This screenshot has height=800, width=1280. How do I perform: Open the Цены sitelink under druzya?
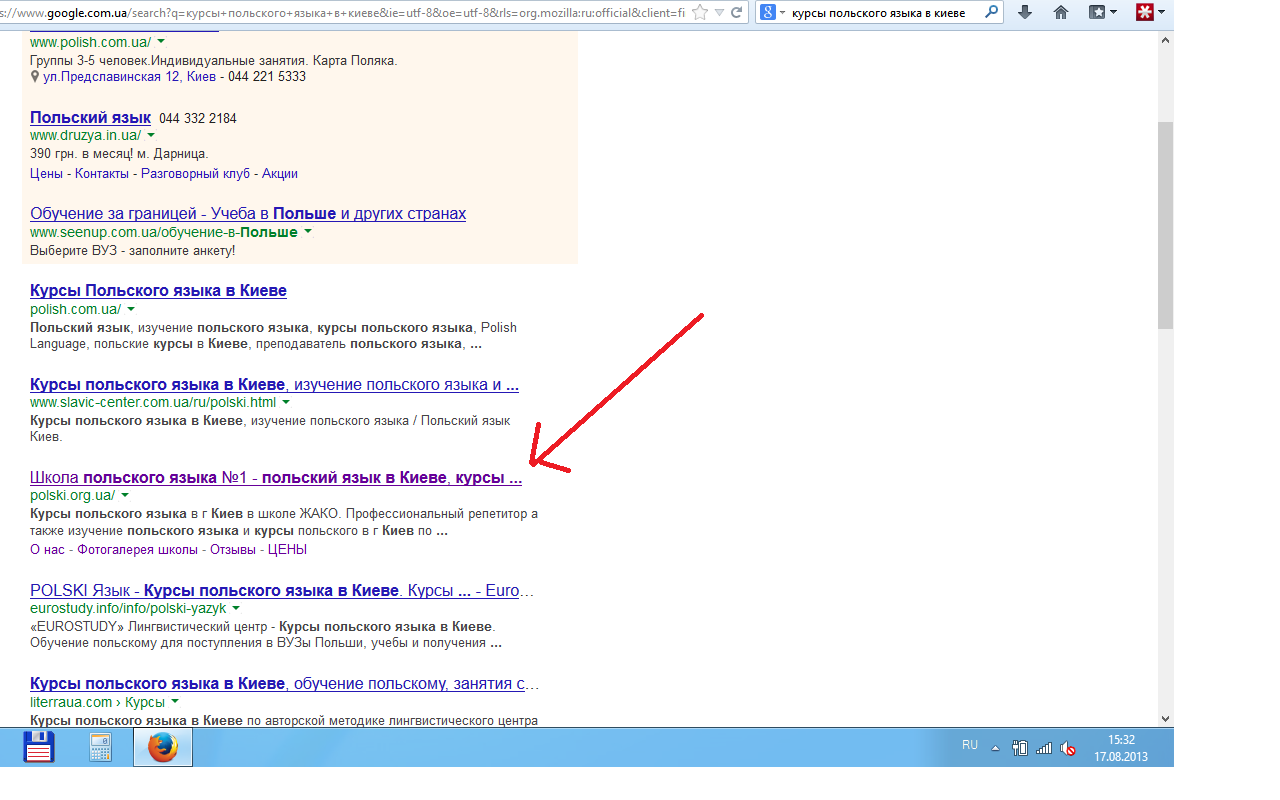pos(46,173)
